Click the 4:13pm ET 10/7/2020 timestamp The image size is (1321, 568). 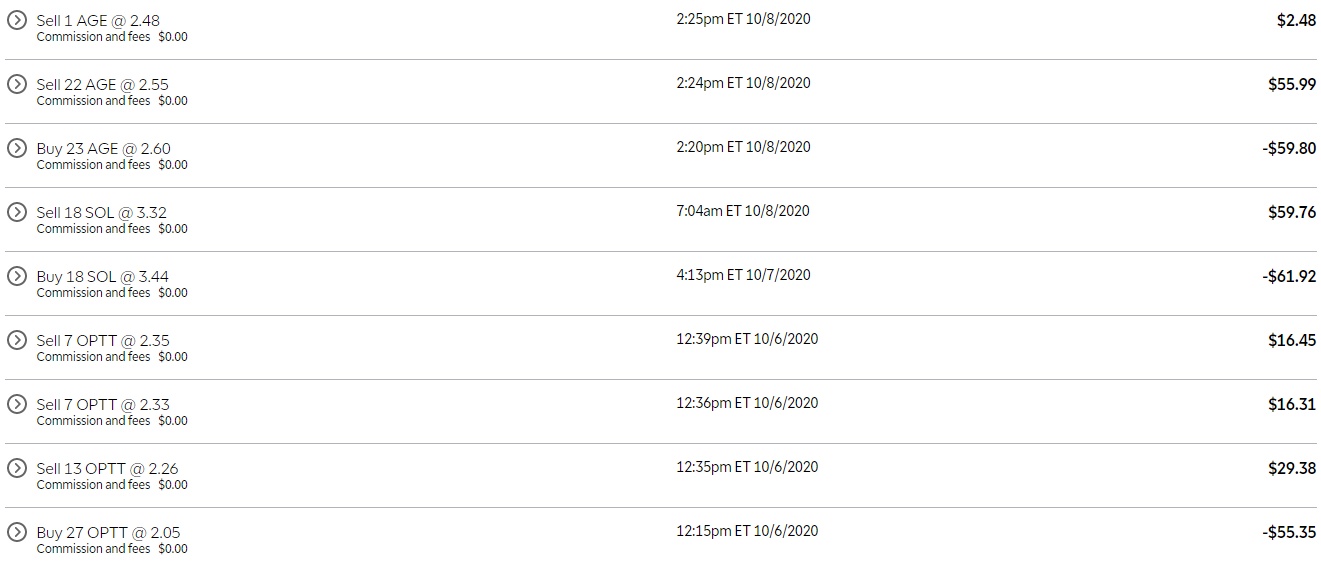click(x=743, y=275)
